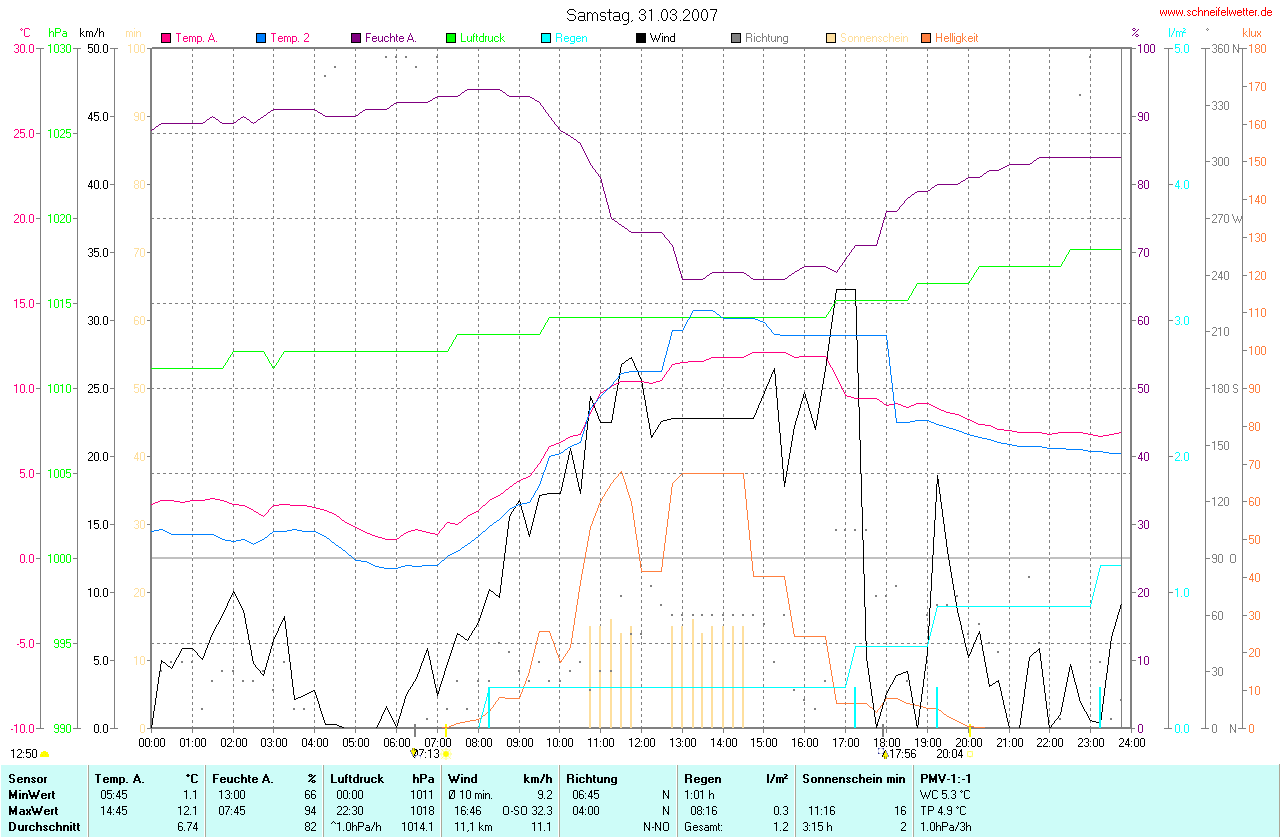Click the PMV-1:-1 table header

click(948, 778)
